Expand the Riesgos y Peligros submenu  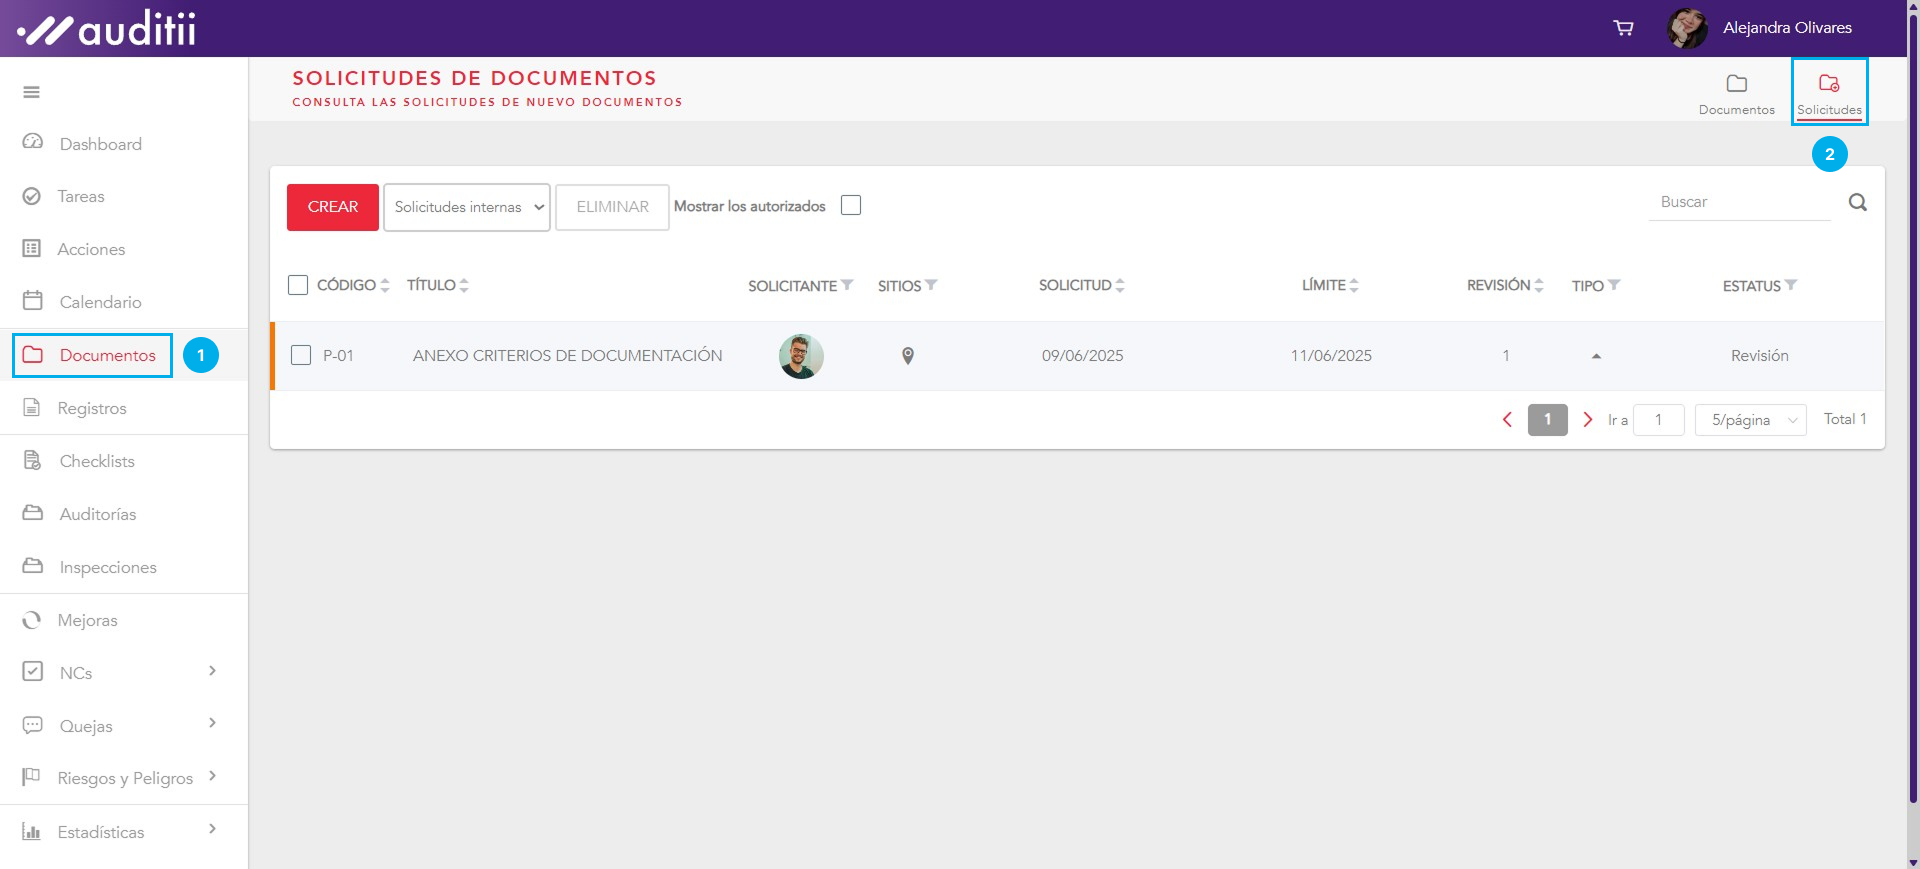(x=212, y=777)
